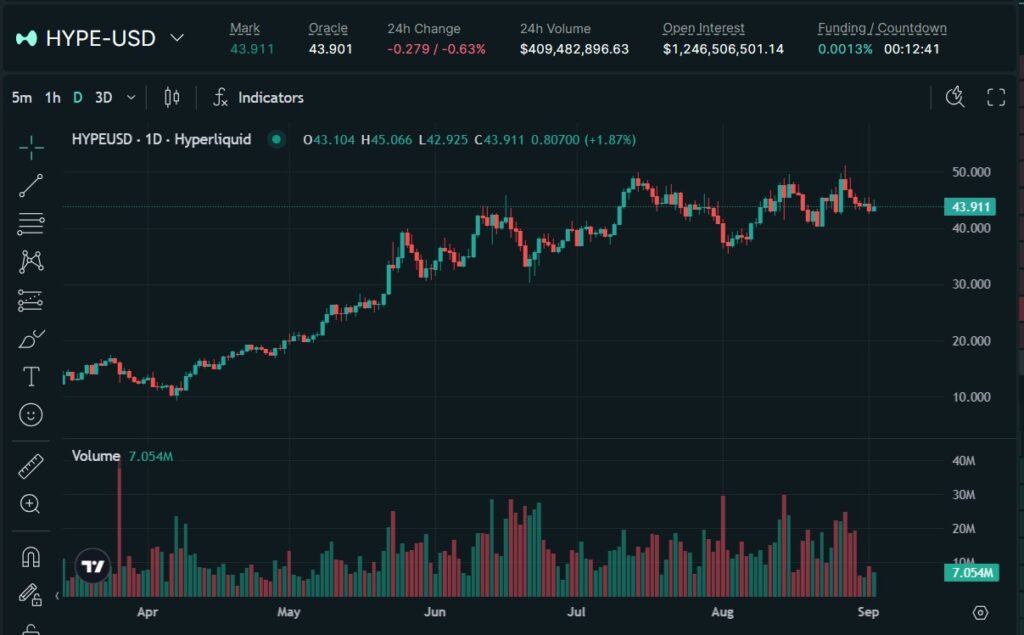Toggle the lock-all-drawings pencil icon

(x=30, y=594)
